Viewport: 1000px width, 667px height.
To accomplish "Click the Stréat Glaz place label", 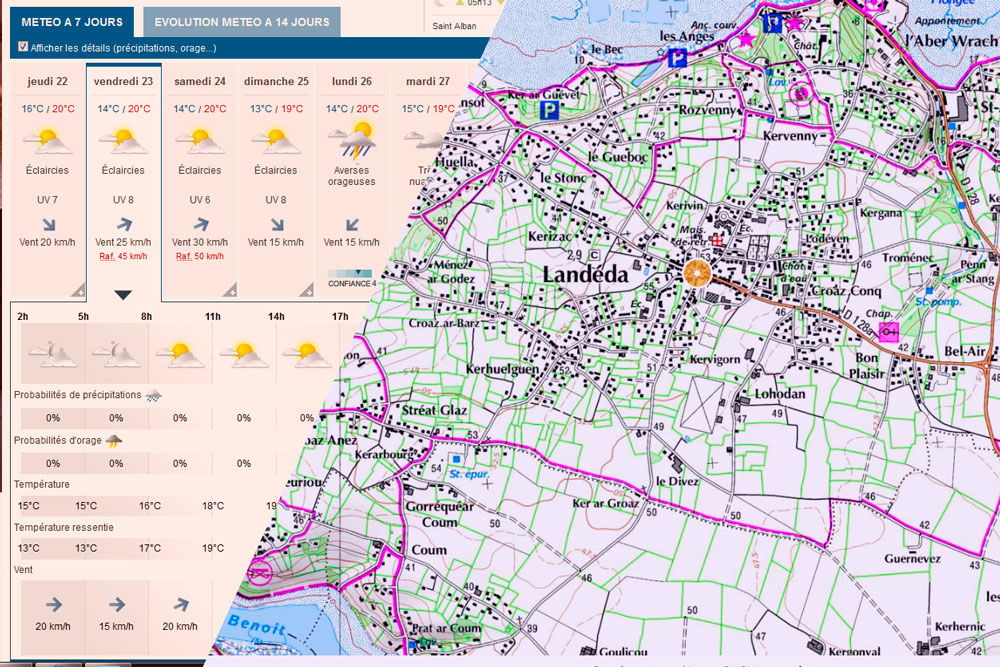I will point(434,411).
